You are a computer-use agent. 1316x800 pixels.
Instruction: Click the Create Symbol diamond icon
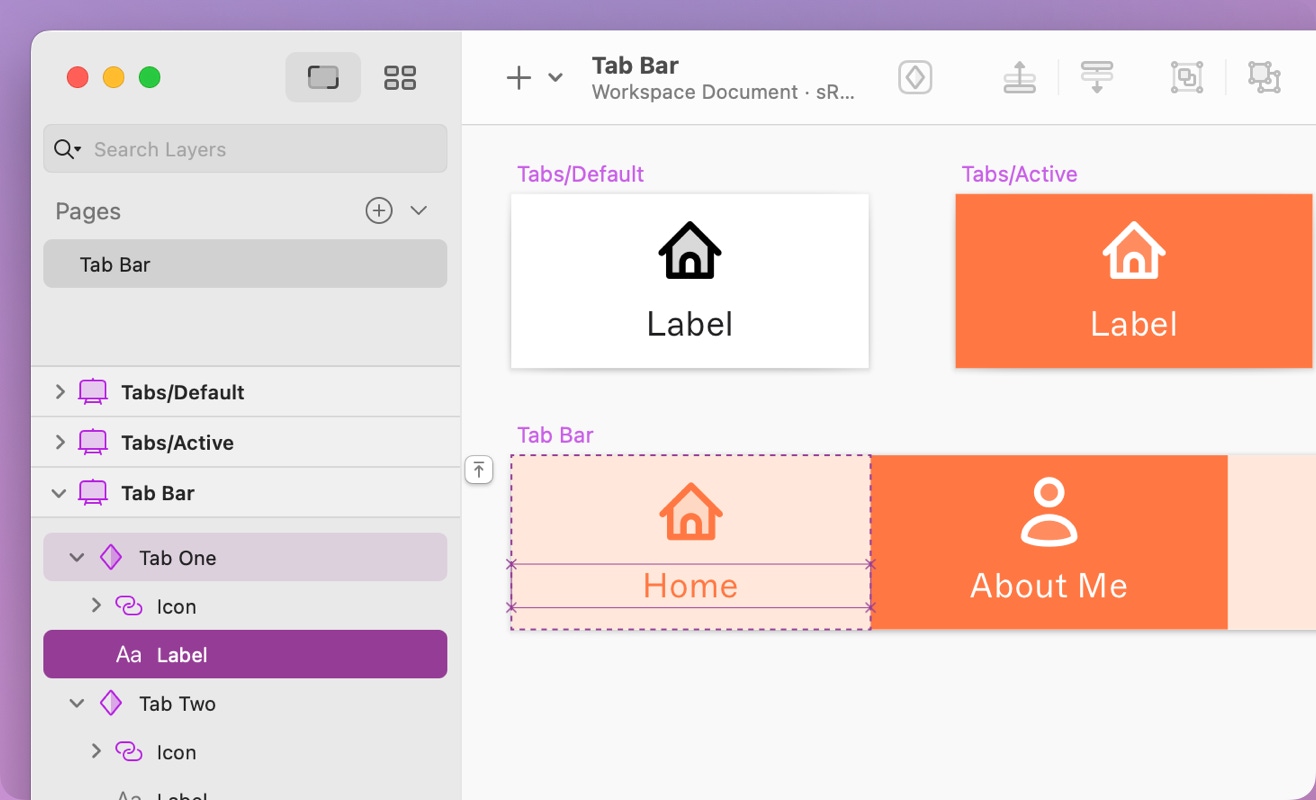[x=915, y=78]
